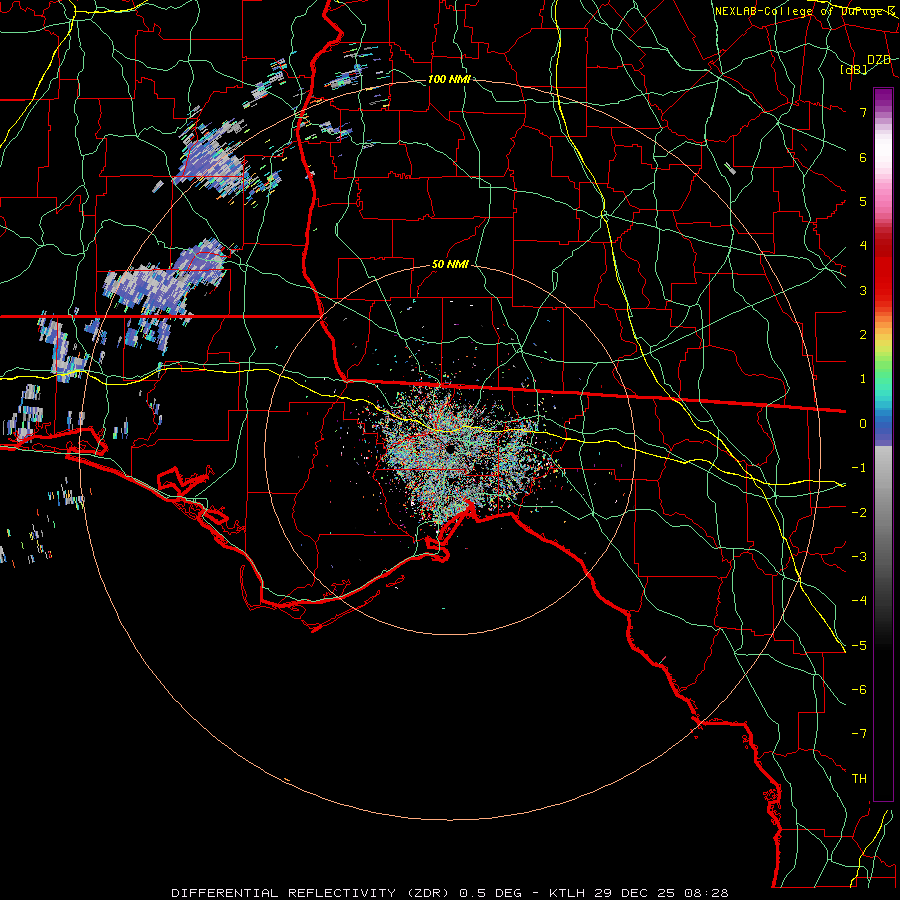Click the 08:28 timestamp

click(709, 893)
